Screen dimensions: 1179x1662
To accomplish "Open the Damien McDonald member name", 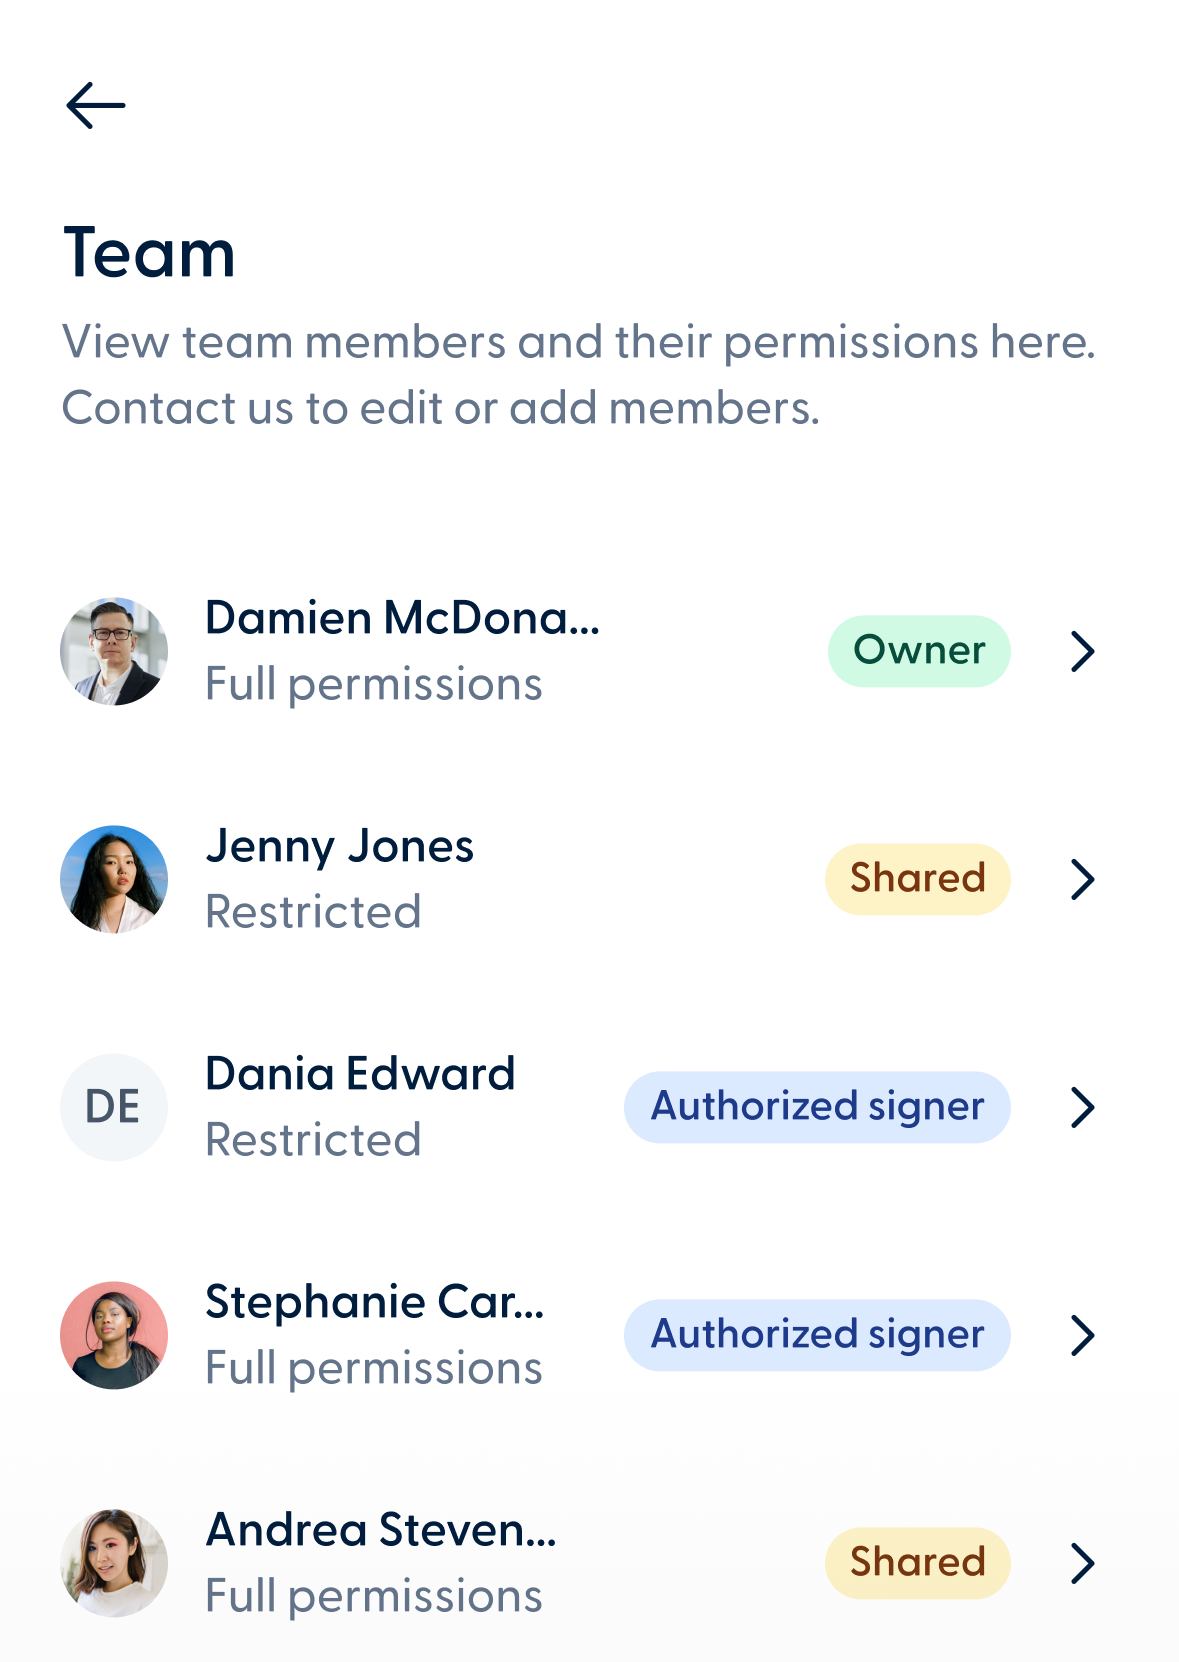I will point(402,619).
